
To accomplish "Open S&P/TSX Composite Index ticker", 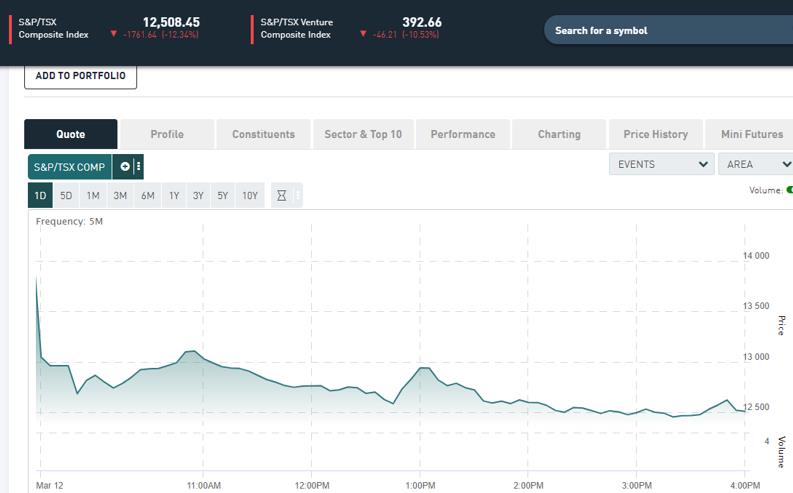I will tap(53, 28).
